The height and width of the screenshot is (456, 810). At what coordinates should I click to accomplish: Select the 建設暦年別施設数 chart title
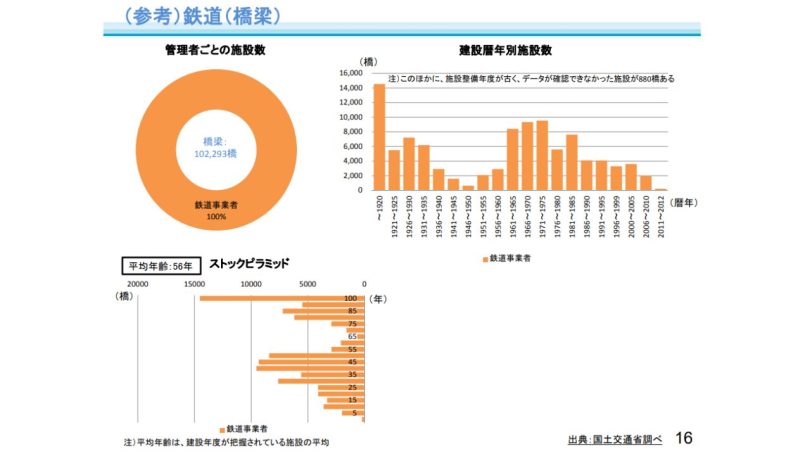(505, 50)
